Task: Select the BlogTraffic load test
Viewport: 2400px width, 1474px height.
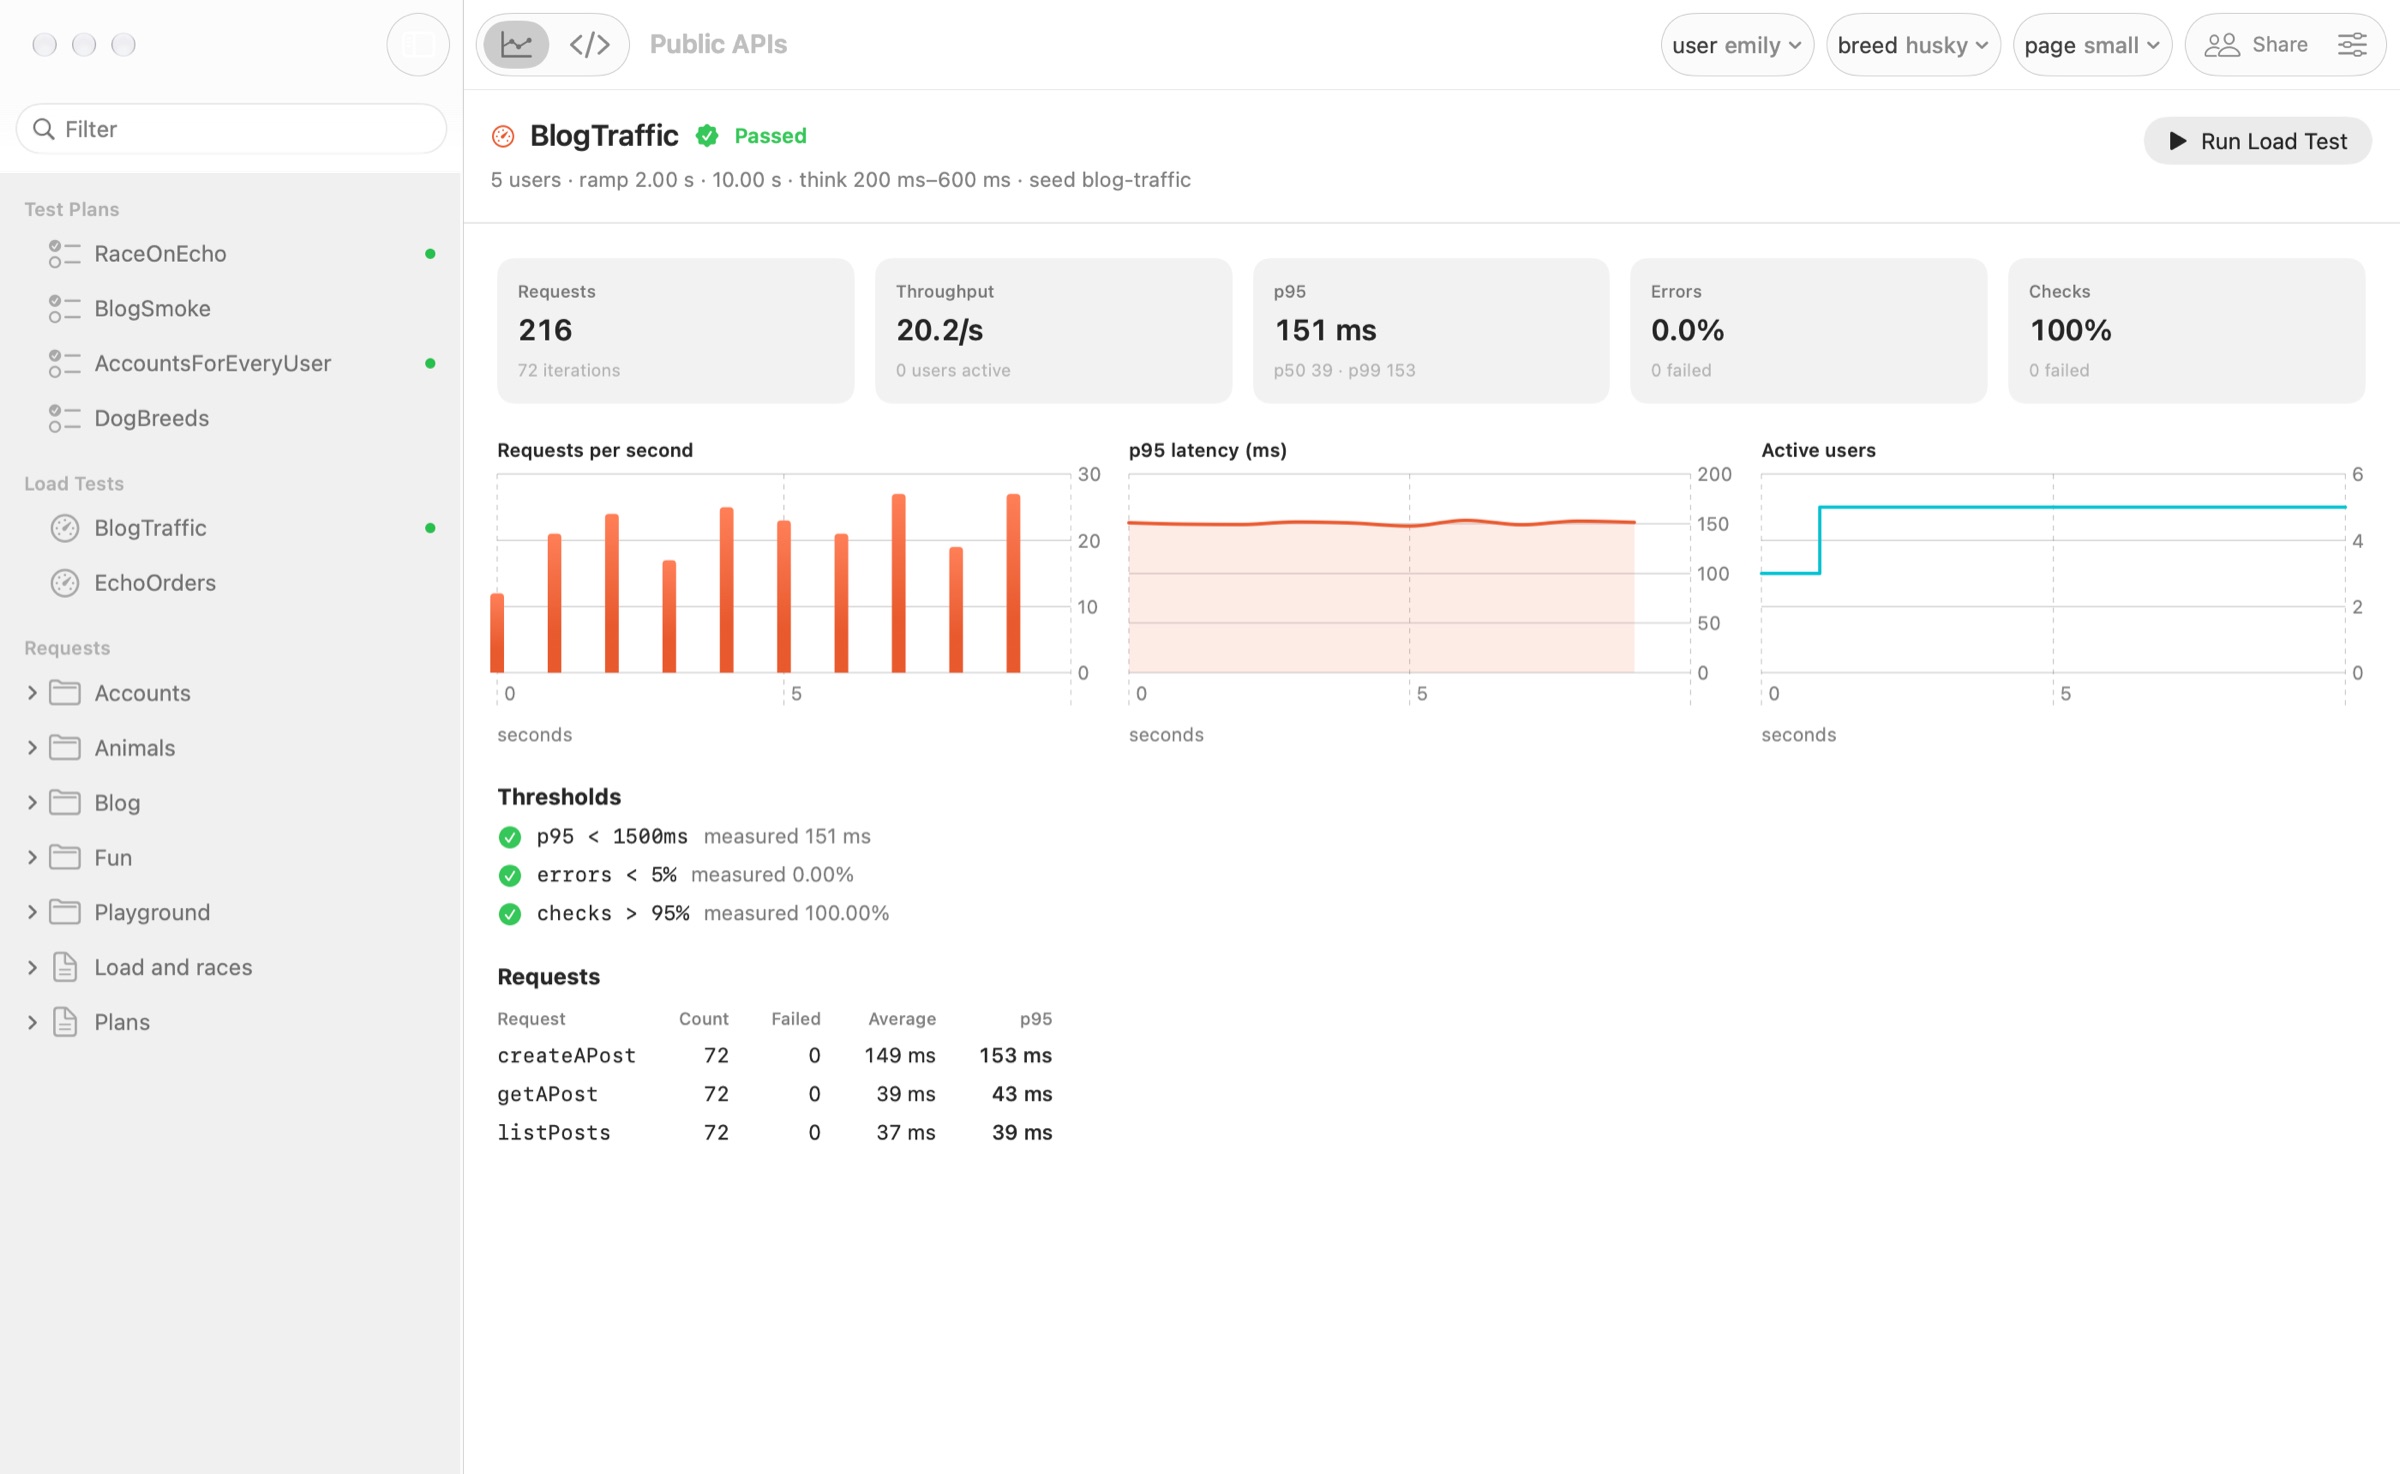Action: point(230,528)
